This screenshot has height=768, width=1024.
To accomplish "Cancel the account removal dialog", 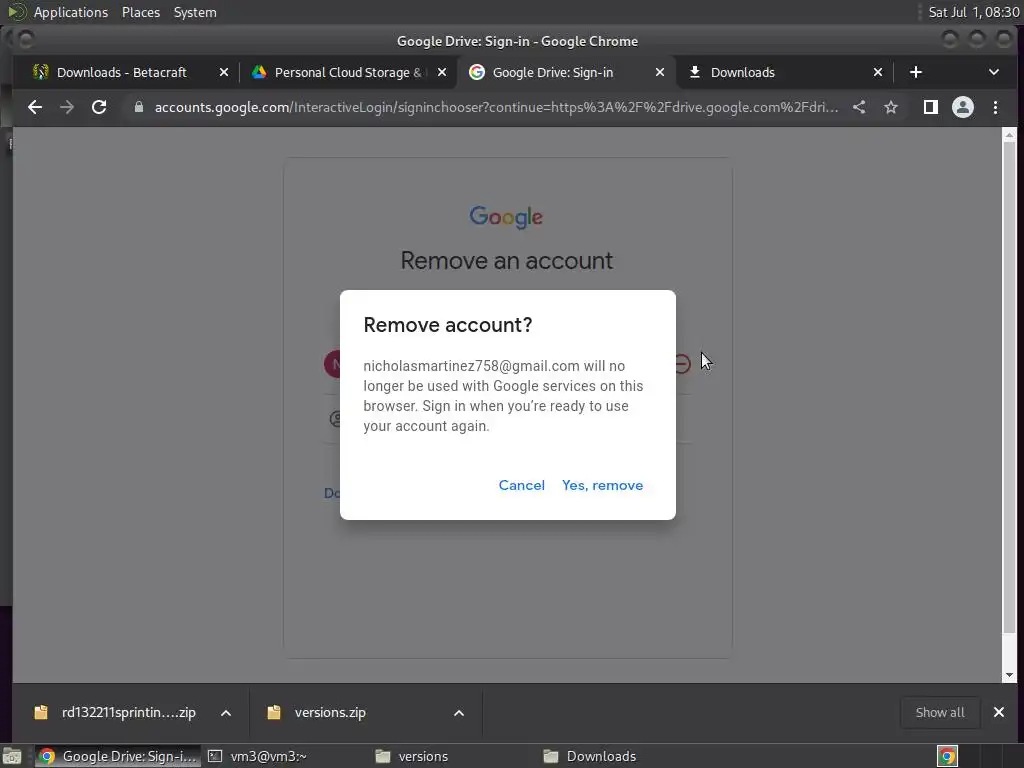I will click(x=521, y=485).
